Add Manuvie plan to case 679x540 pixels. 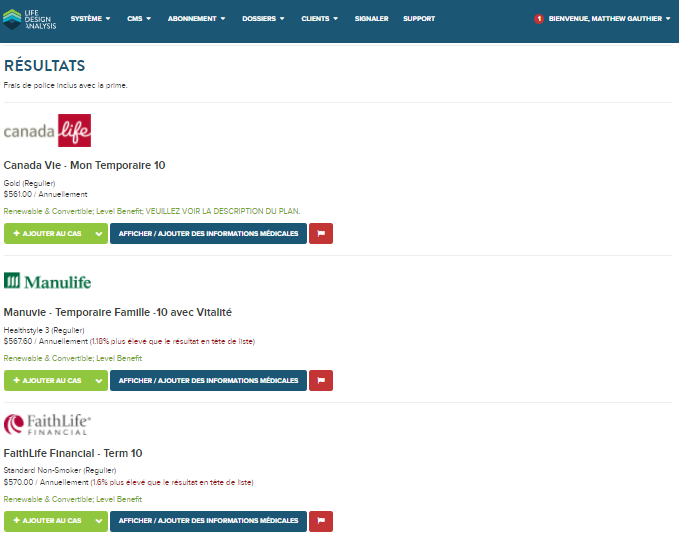pos(47,380)
